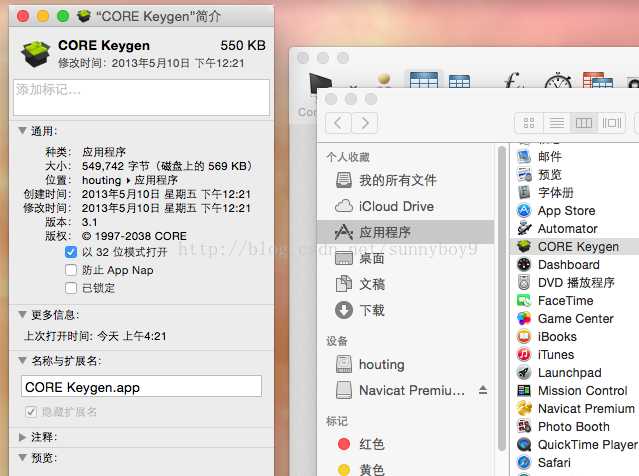Switch Finder to Cover Flow view
639x476 pixels.
point(611,123)
